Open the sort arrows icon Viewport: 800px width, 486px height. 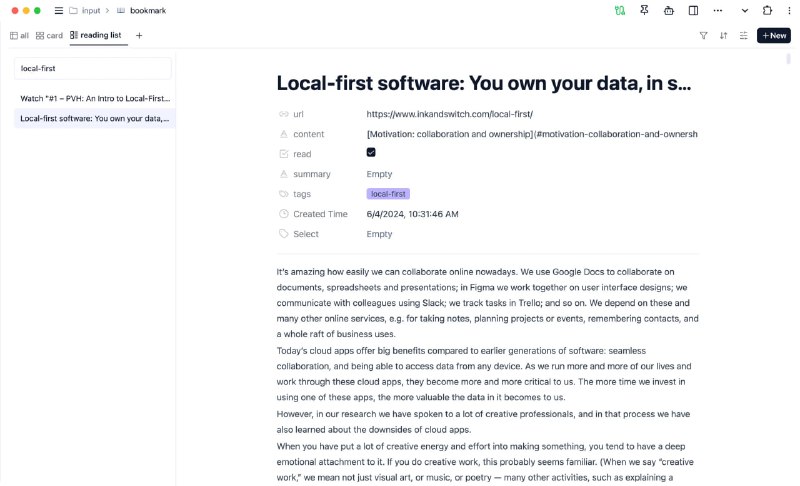723,36
